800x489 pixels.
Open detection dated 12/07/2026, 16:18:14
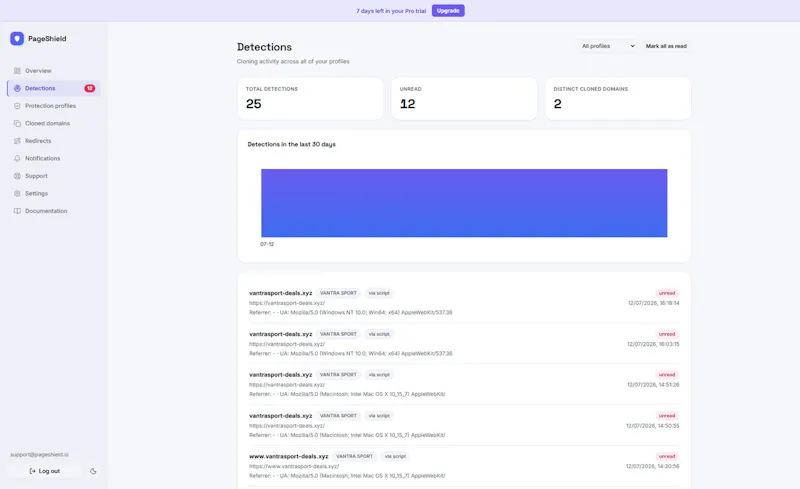tap(464, 303)
